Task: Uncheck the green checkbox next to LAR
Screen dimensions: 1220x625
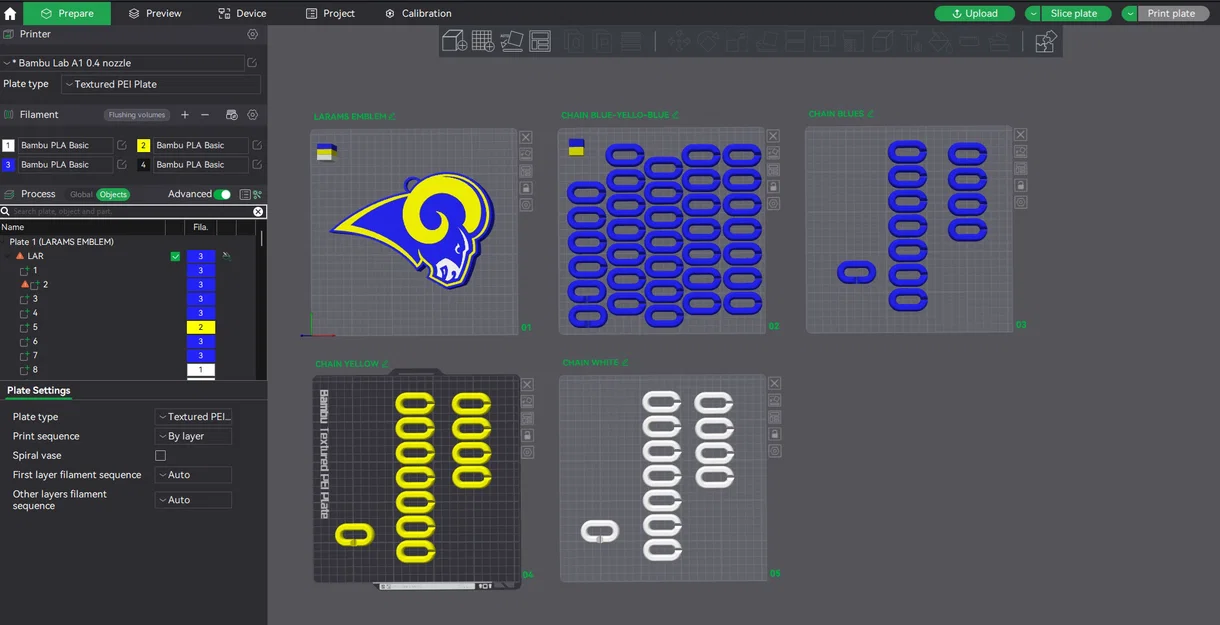Action: coord(175,256)
